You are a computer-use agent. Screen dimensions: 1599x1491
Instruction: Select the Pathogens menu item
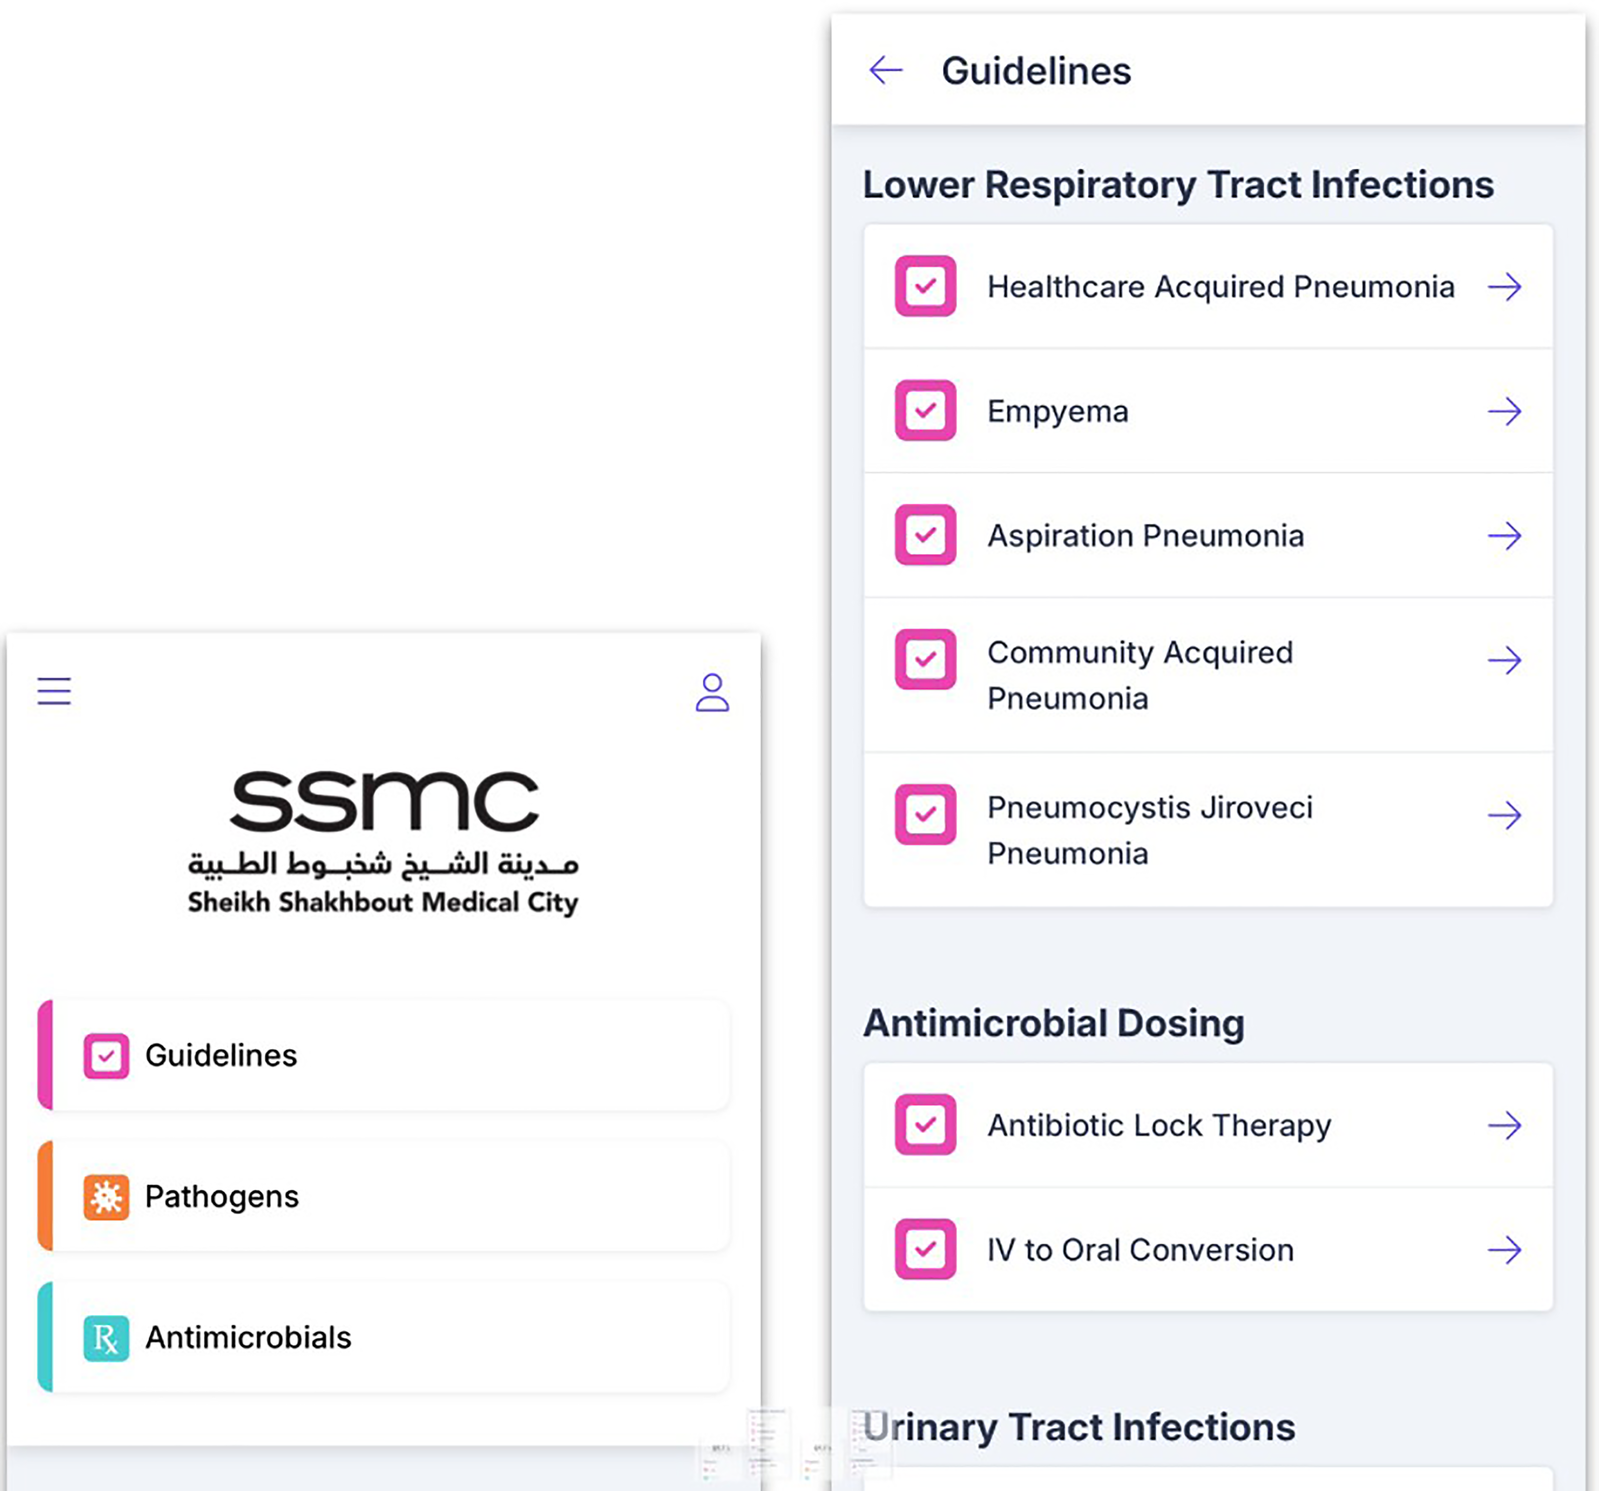pyautogui.click(x=222, y=1196)
